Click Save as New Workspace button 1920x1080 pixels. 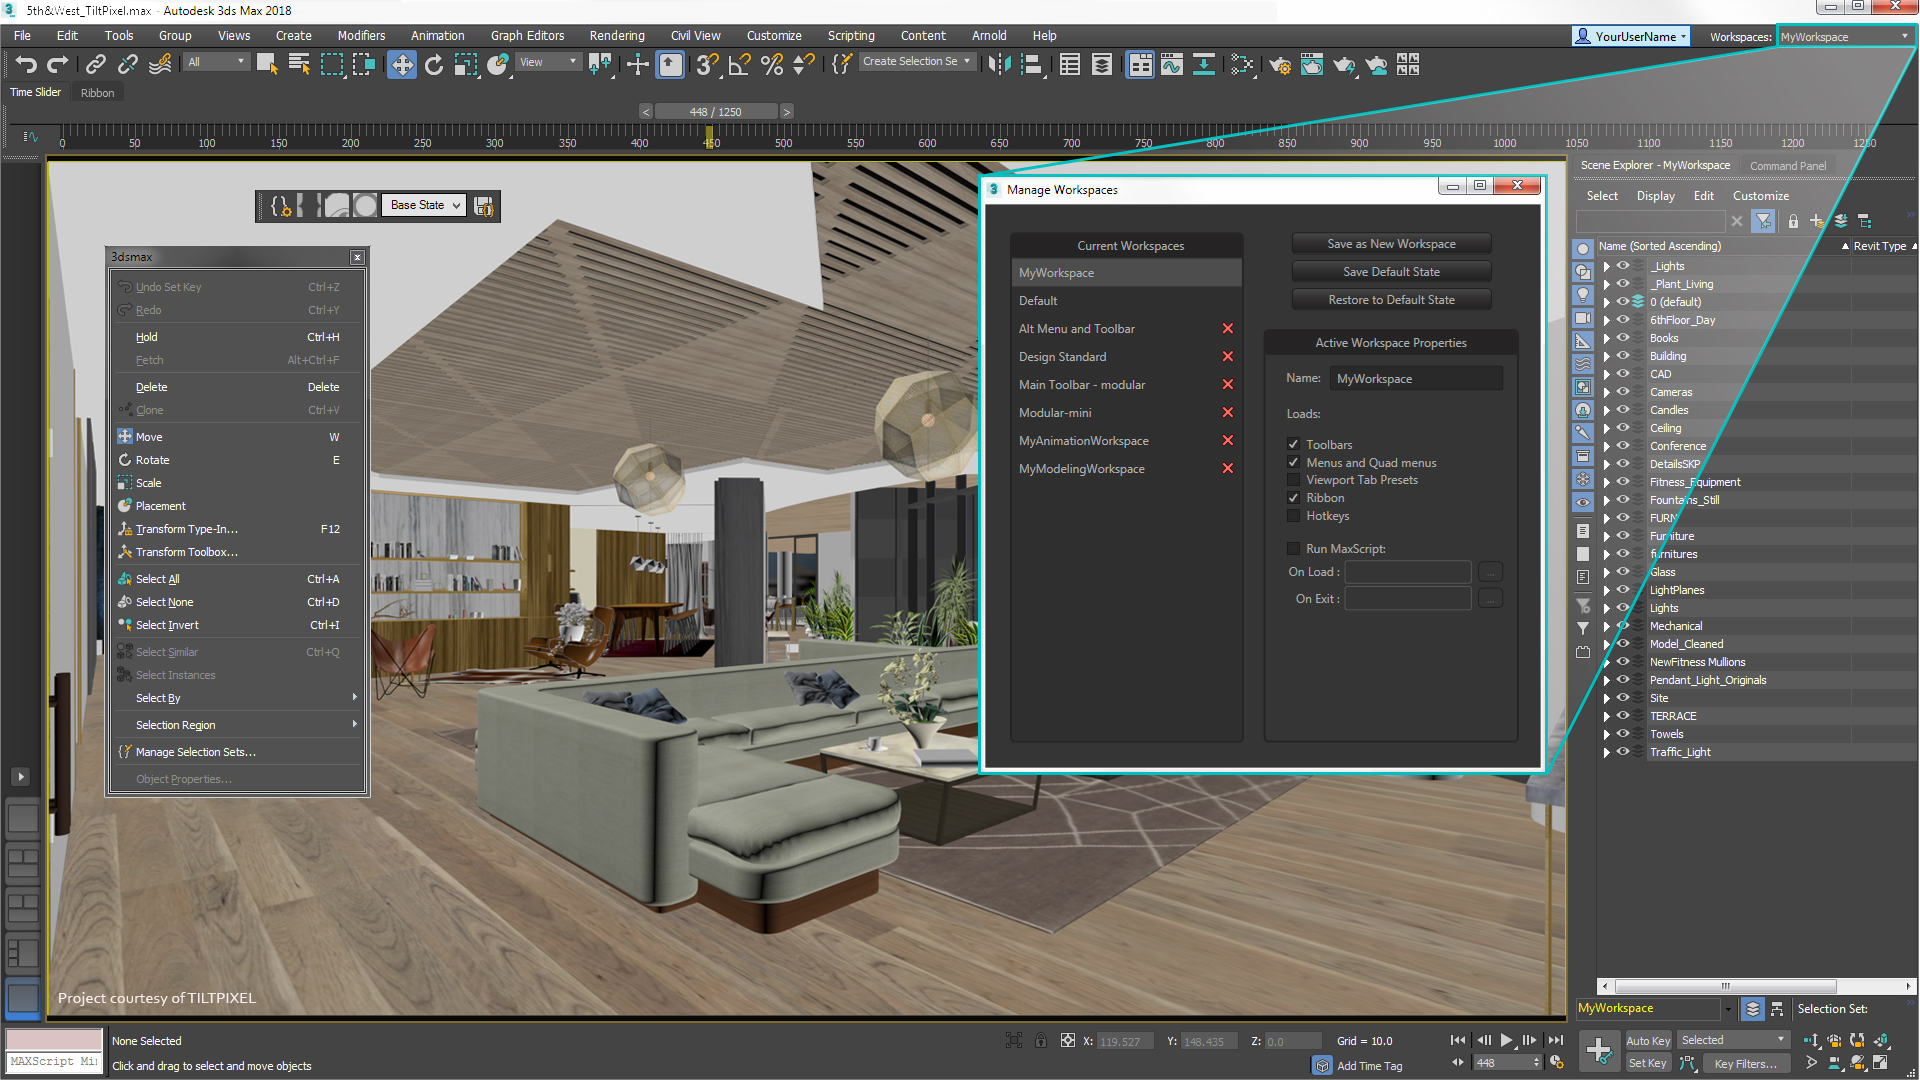[1391, 243]
